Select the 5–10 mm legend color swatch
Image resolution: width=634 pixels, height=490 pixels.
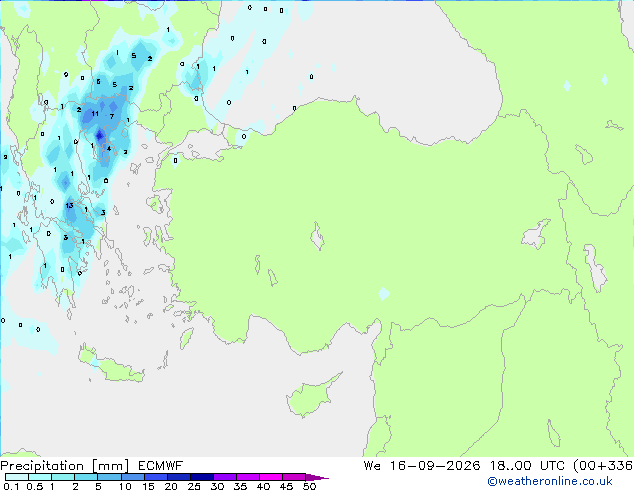[110, 477]
